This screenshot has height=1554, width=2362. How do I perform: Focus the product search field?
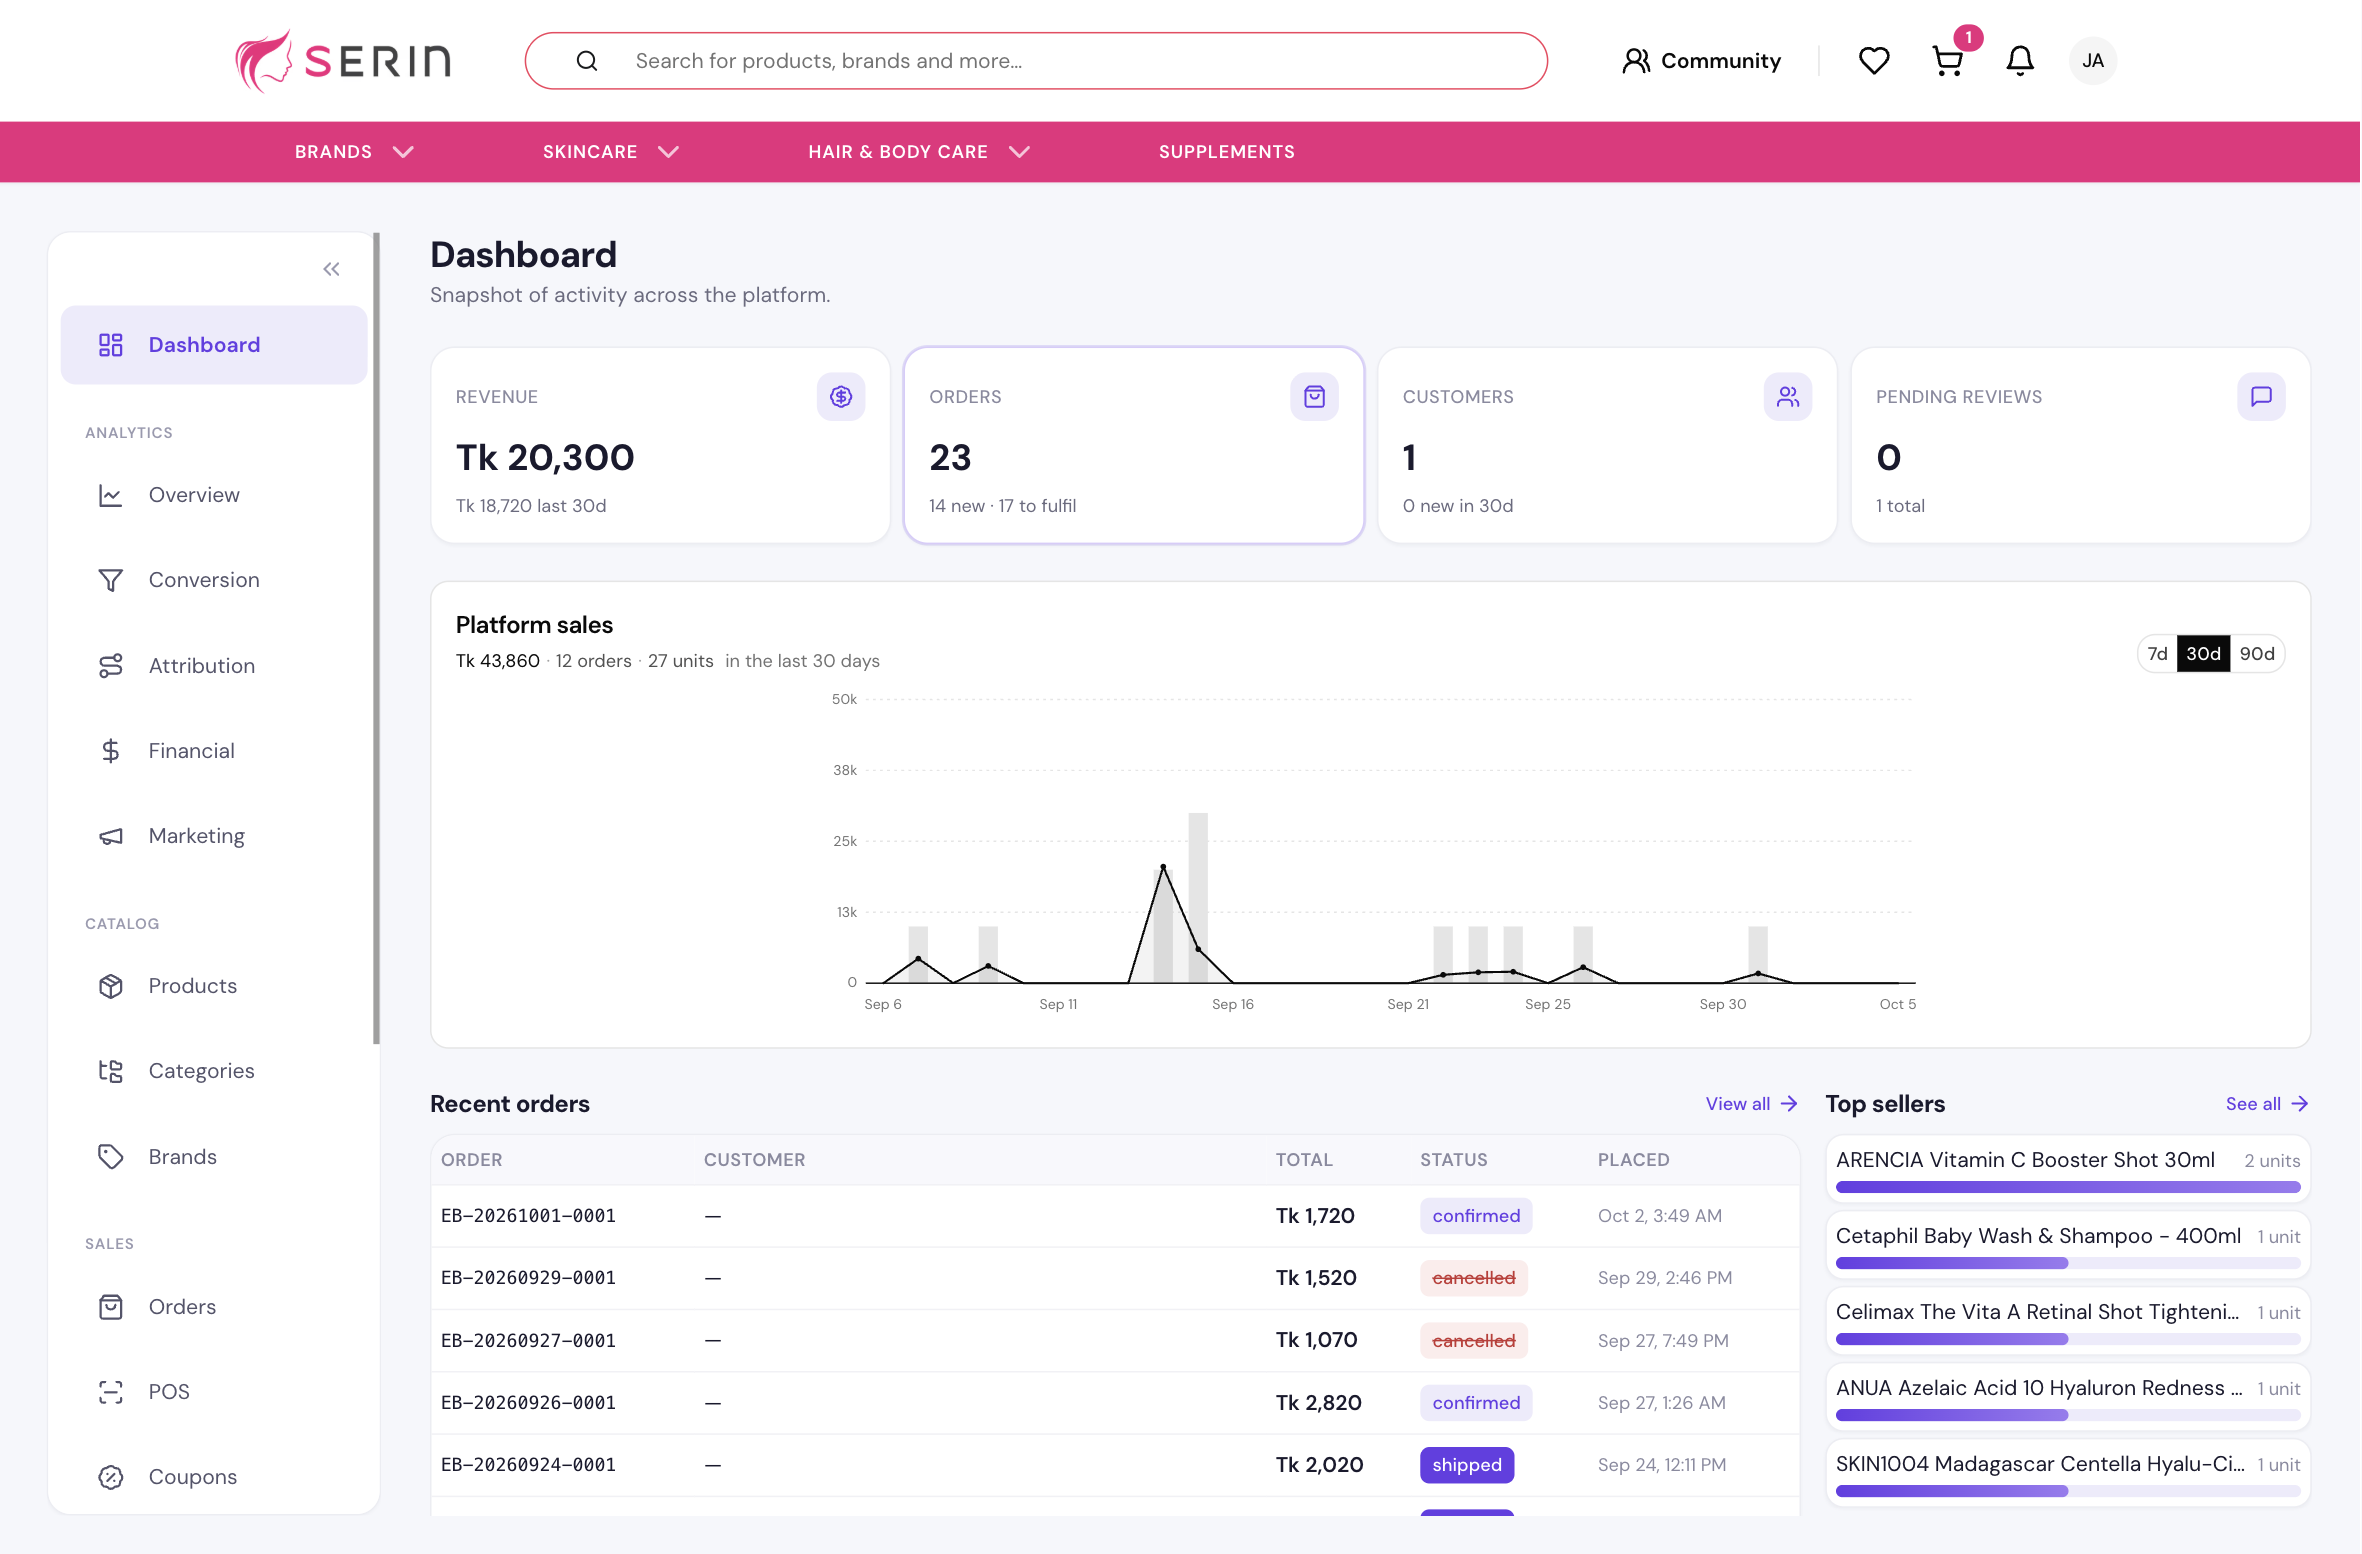(x=1036, y=61)
